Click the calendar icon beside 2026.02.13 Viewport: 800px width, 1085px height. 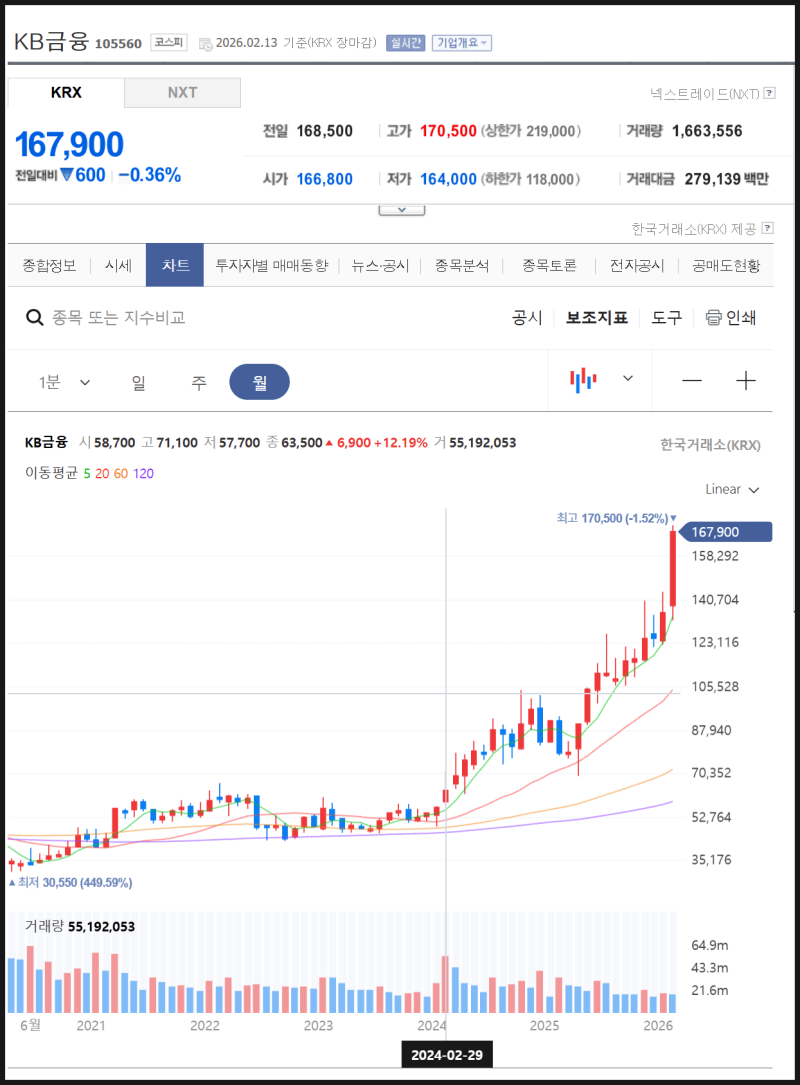pyautogui.click(x=206, y=44)
